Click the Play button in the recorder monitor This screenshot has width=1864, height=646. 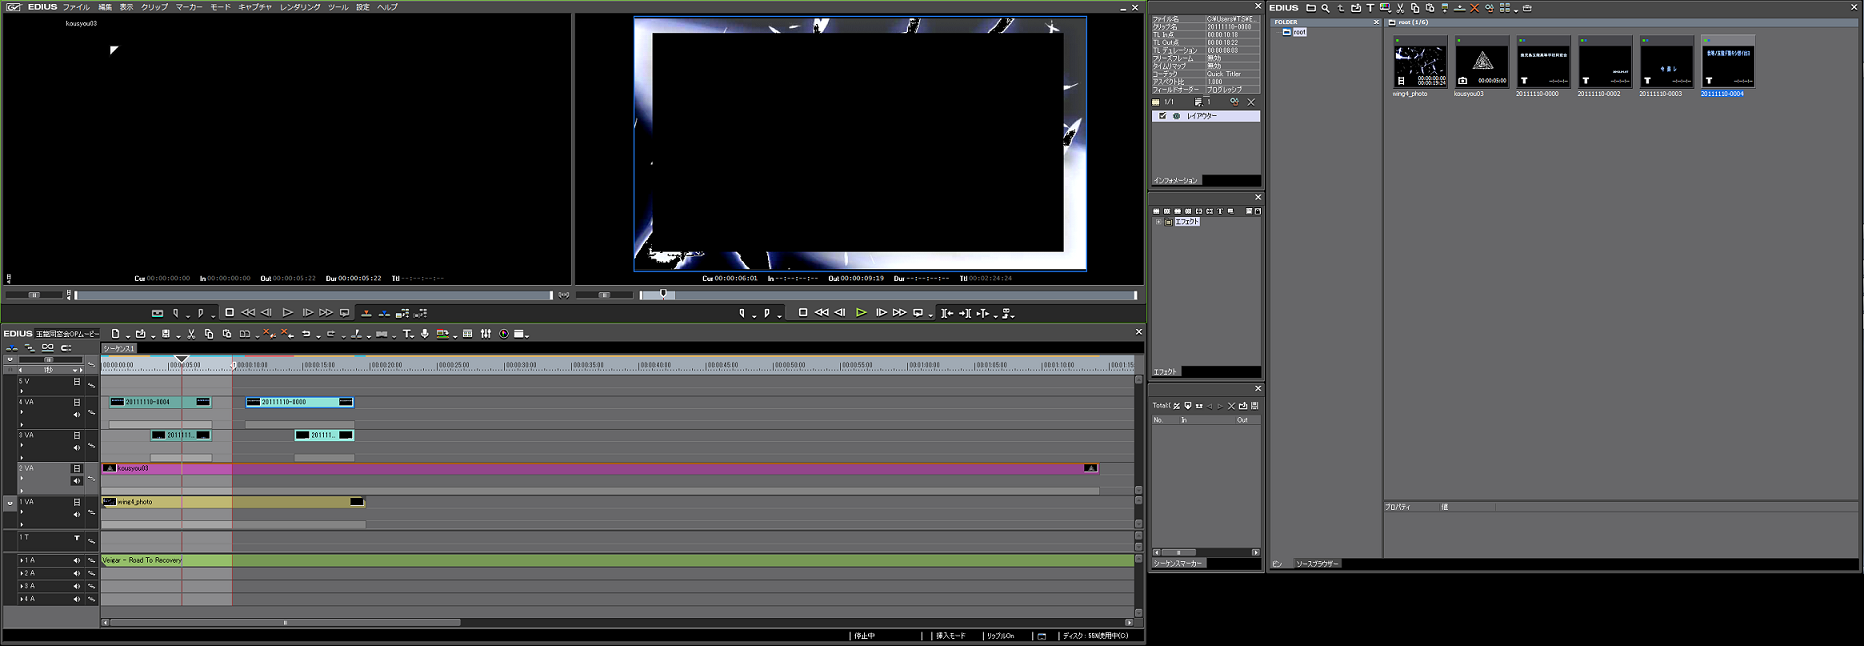point(861,313)
